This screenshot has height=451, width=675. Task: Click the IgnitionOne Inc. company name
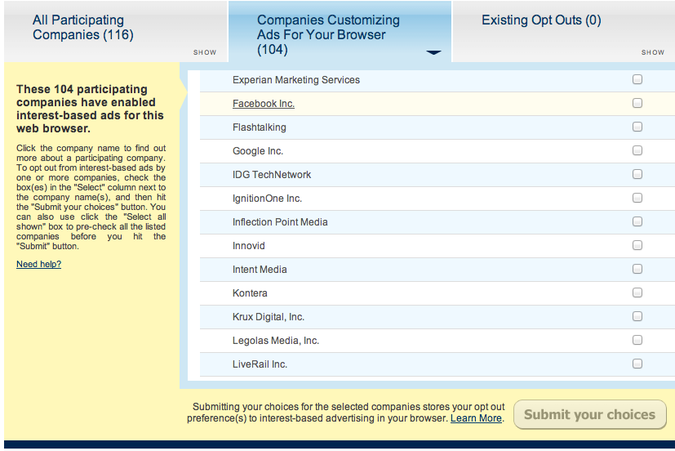[x=267, y=198]
